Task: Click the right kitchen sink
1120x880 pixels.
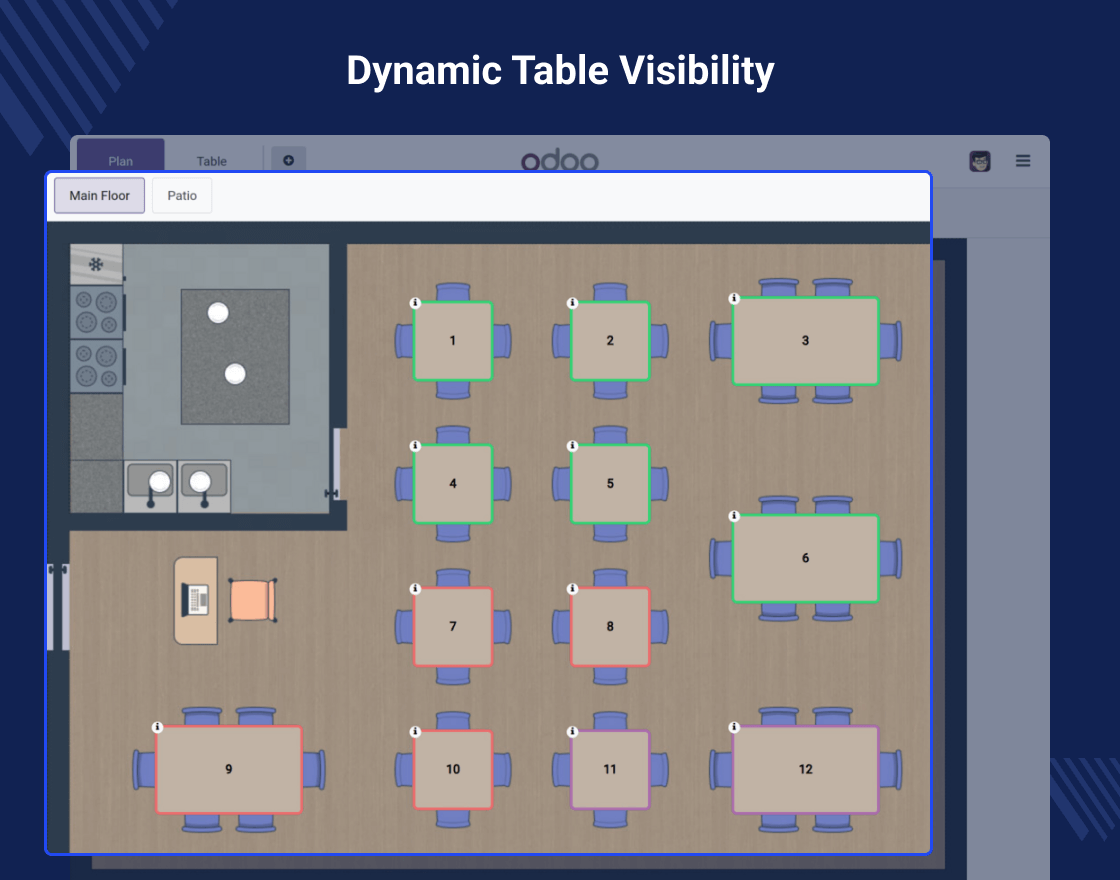Action: 204,486
